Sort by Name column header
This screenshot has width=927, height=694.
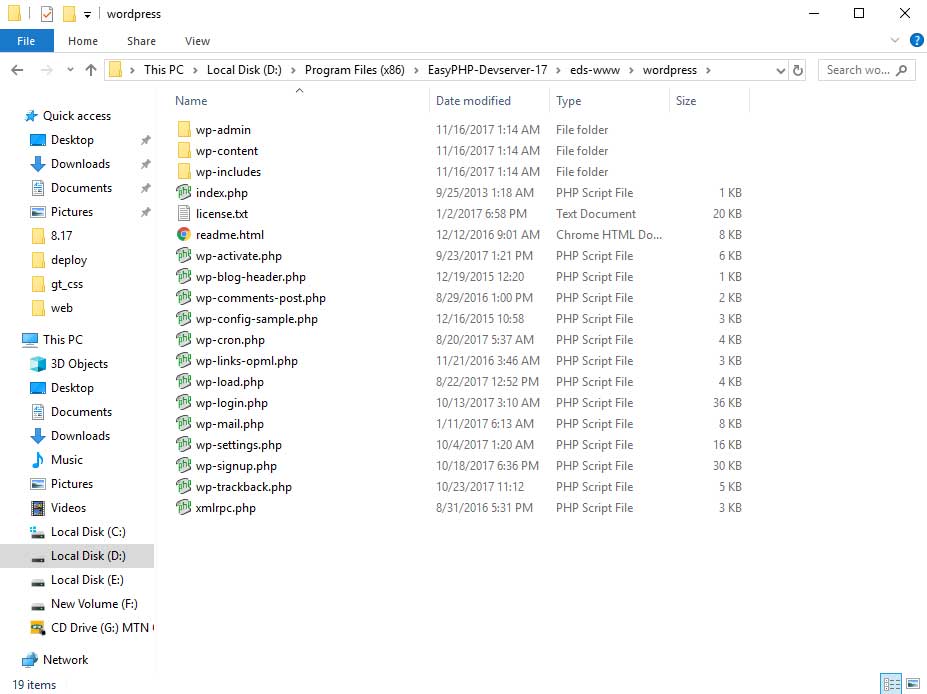coord(300,100)
